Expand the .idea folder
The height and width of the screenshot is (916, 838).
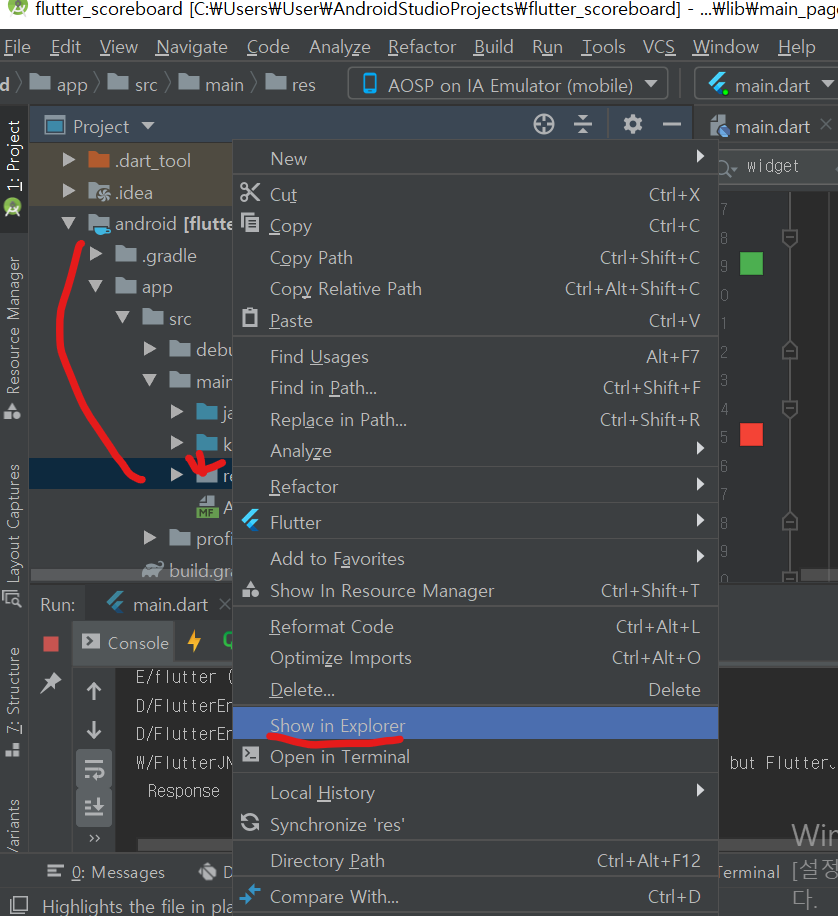click(x=68, y=190)
